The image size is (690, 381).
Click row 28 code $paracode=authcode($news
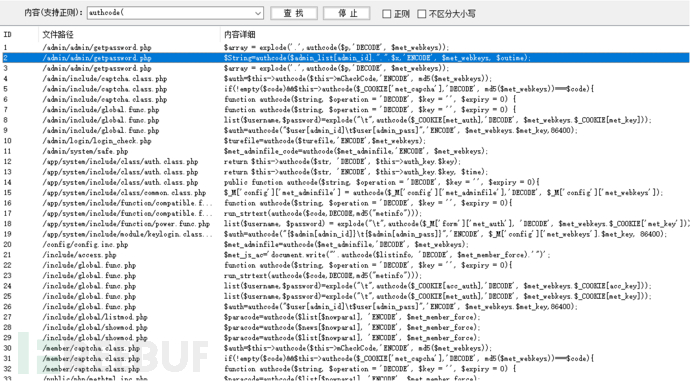[352, 327]
